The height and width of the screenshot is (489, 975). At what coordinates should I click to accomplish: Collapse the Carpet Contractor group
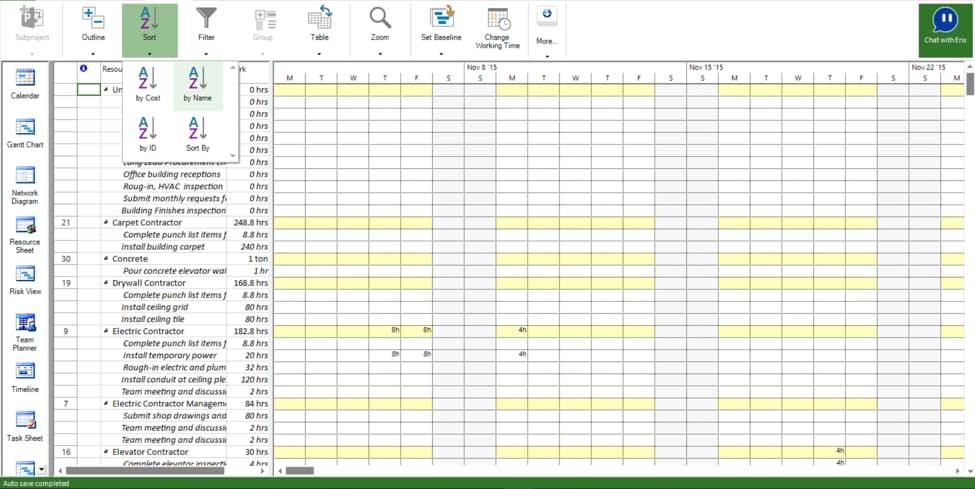pos(106,223)
